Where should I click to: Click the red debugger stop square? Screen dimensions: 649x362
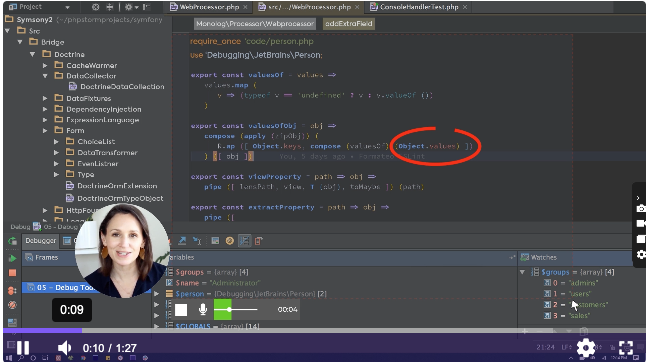click(x=12, y=273)
